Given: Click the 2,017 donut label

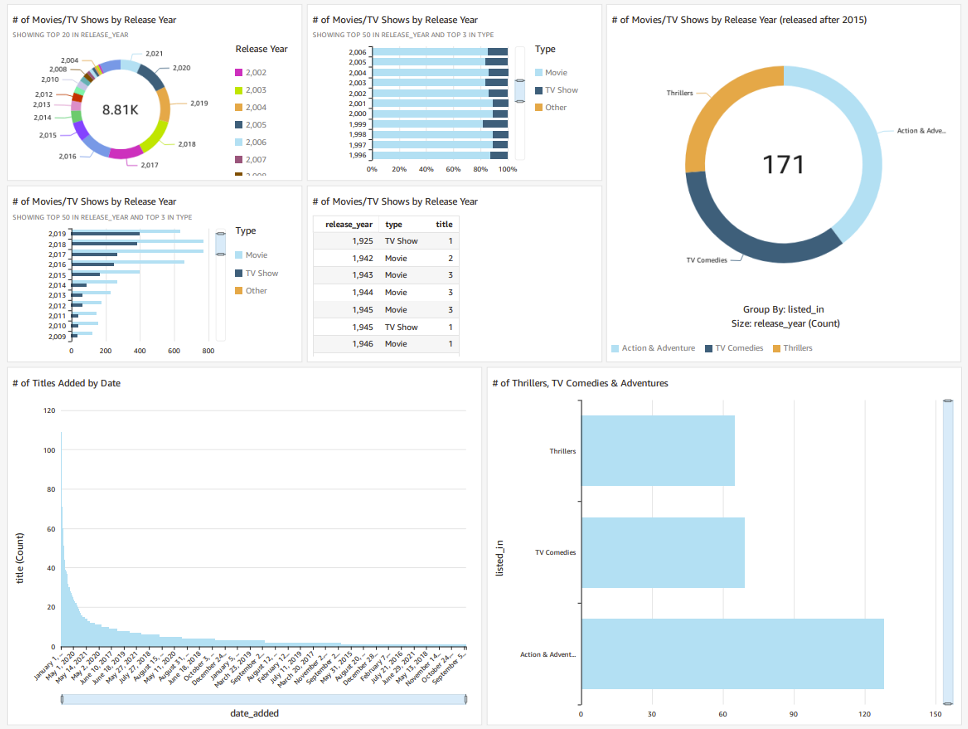Looking at the screenshot, I should [149, 165].
